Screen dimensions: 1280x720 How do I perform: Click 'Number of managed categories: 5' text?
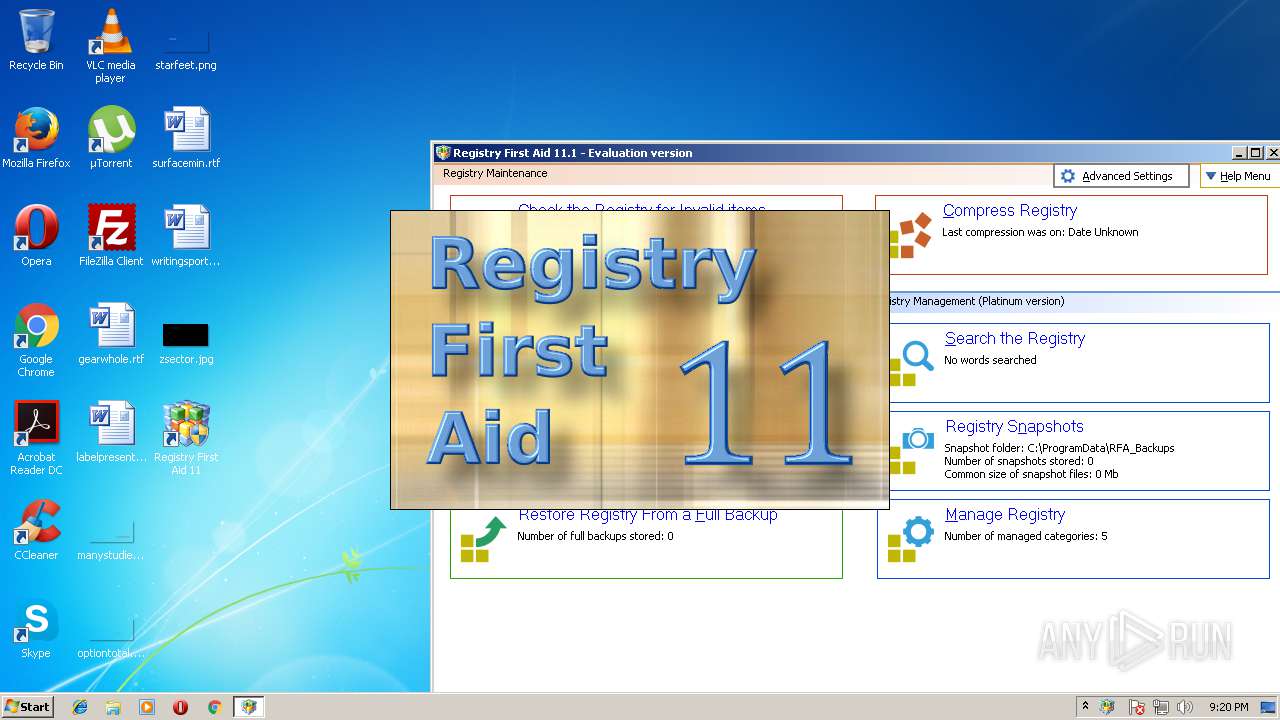point(1026,536)
